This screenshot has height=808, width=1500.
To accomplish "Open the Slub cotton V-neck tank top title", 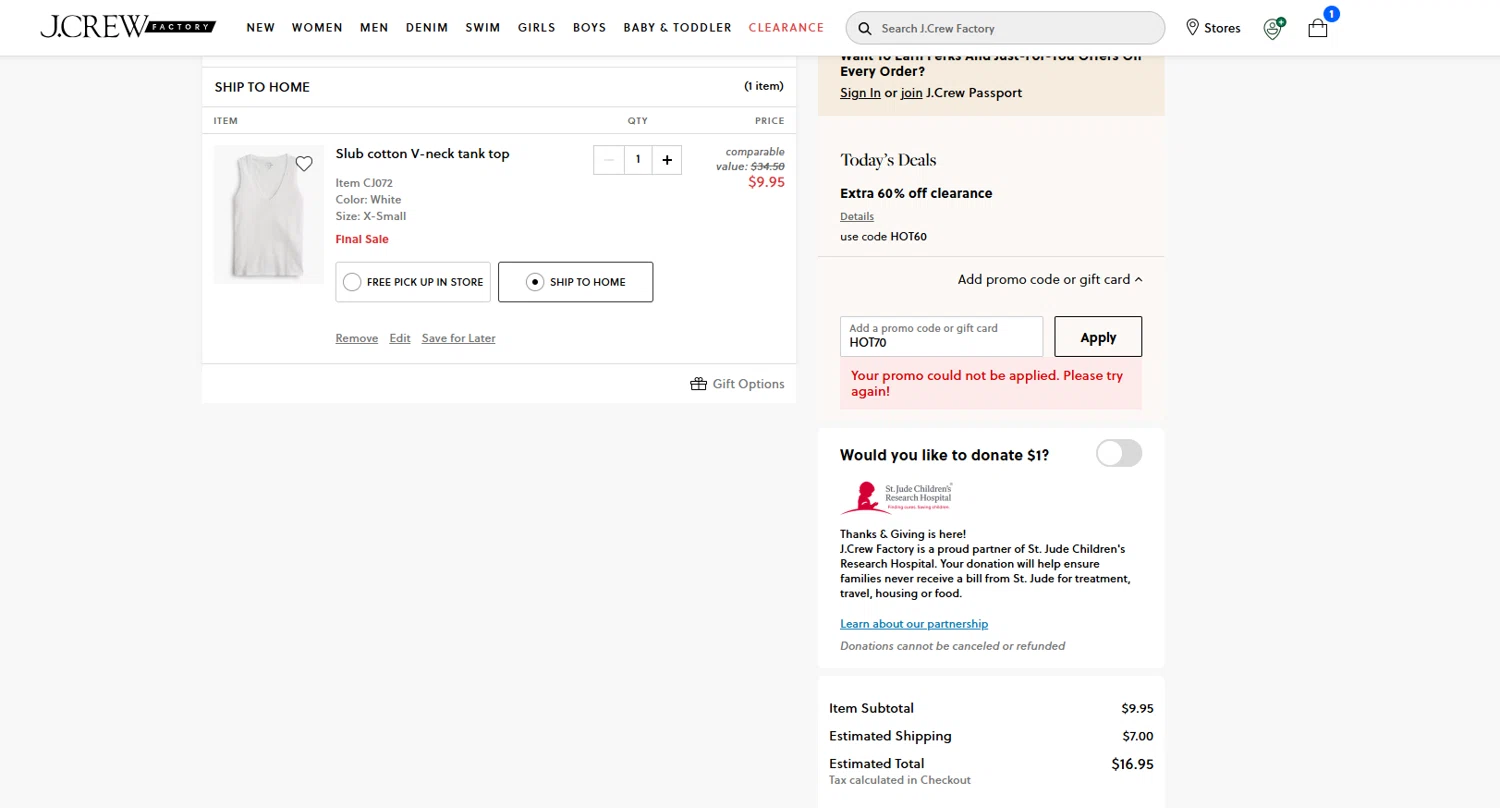I will click(423, 154).
